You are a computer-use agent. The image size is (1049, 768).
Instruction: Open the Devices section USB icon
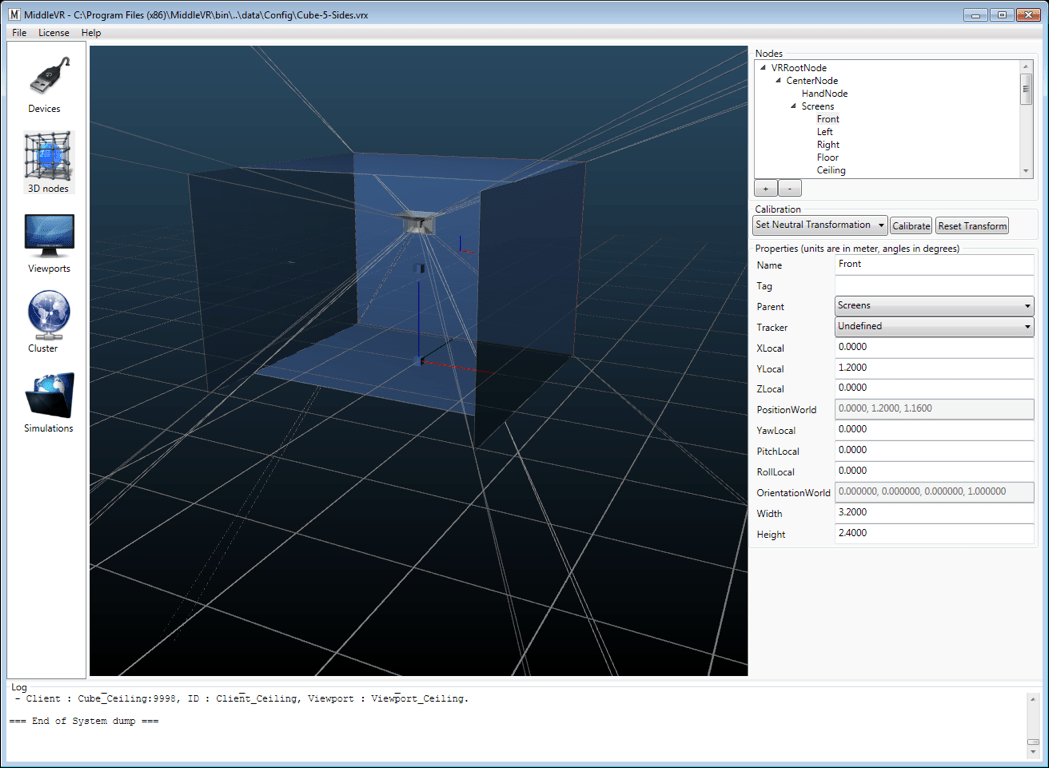tap(50, 75)
